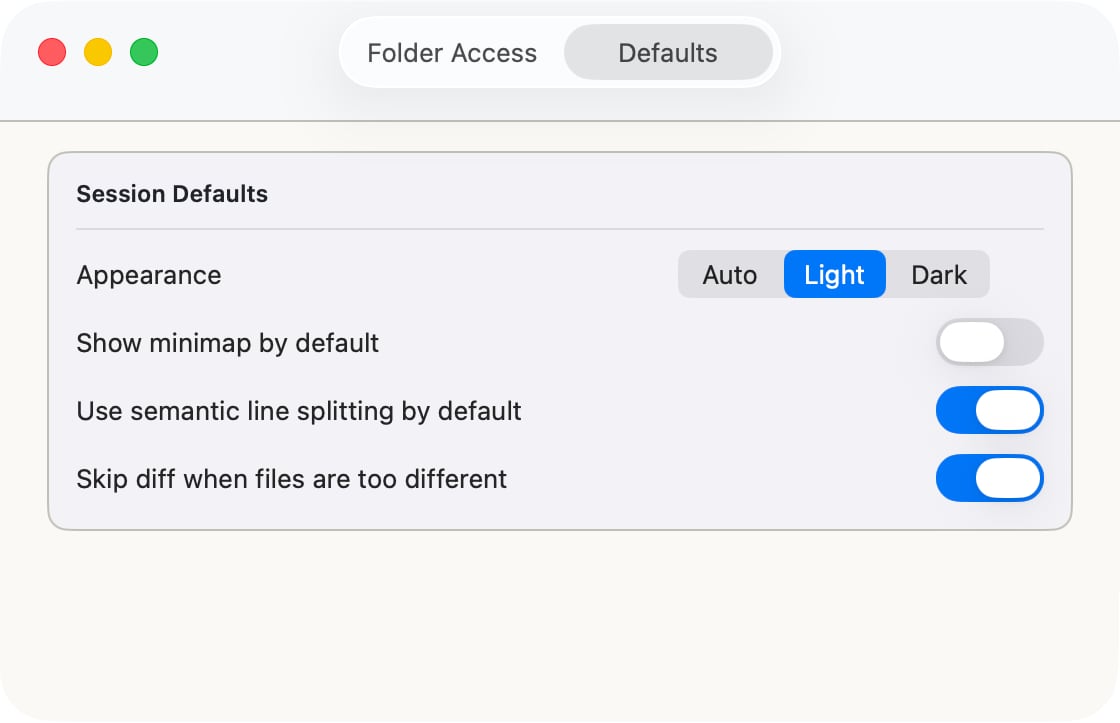Click the semantic line splitting label
The image size is (1120, 723).
tap(298, 411)
